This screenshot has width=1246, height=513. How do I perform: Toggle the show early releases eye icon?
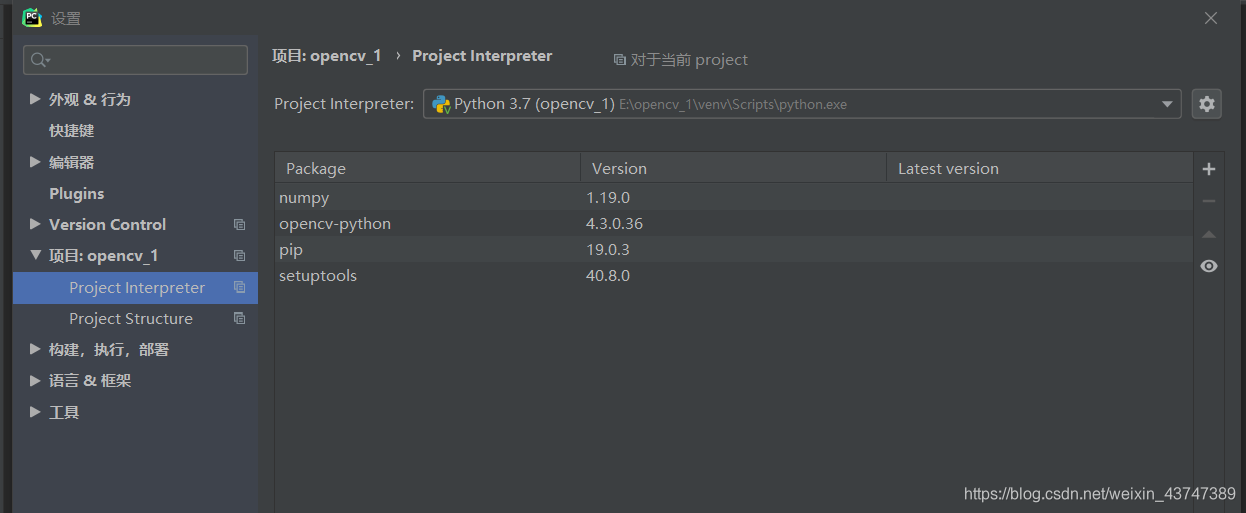[1209, 266]
